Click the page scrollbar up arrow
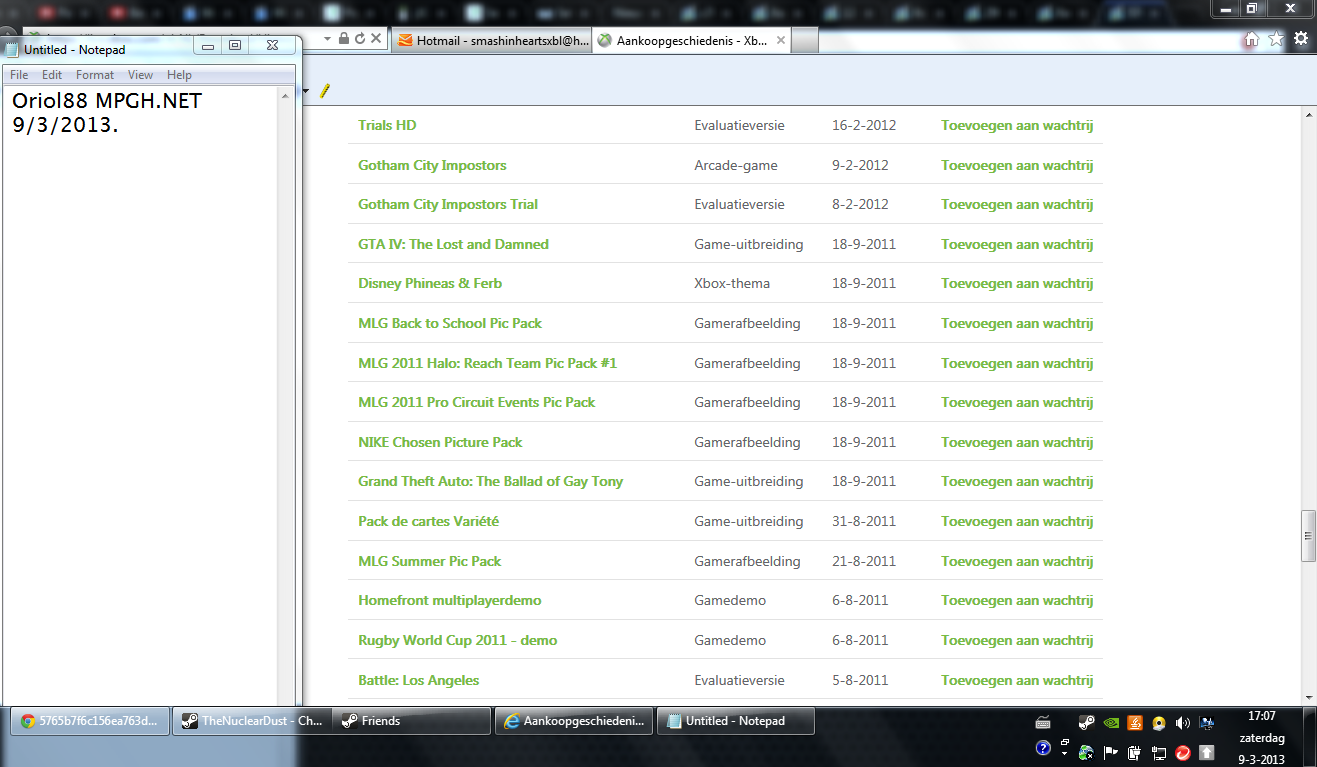Image resolution: width=1317 pixels, height=767 pixels. [x=1307, y=114]
